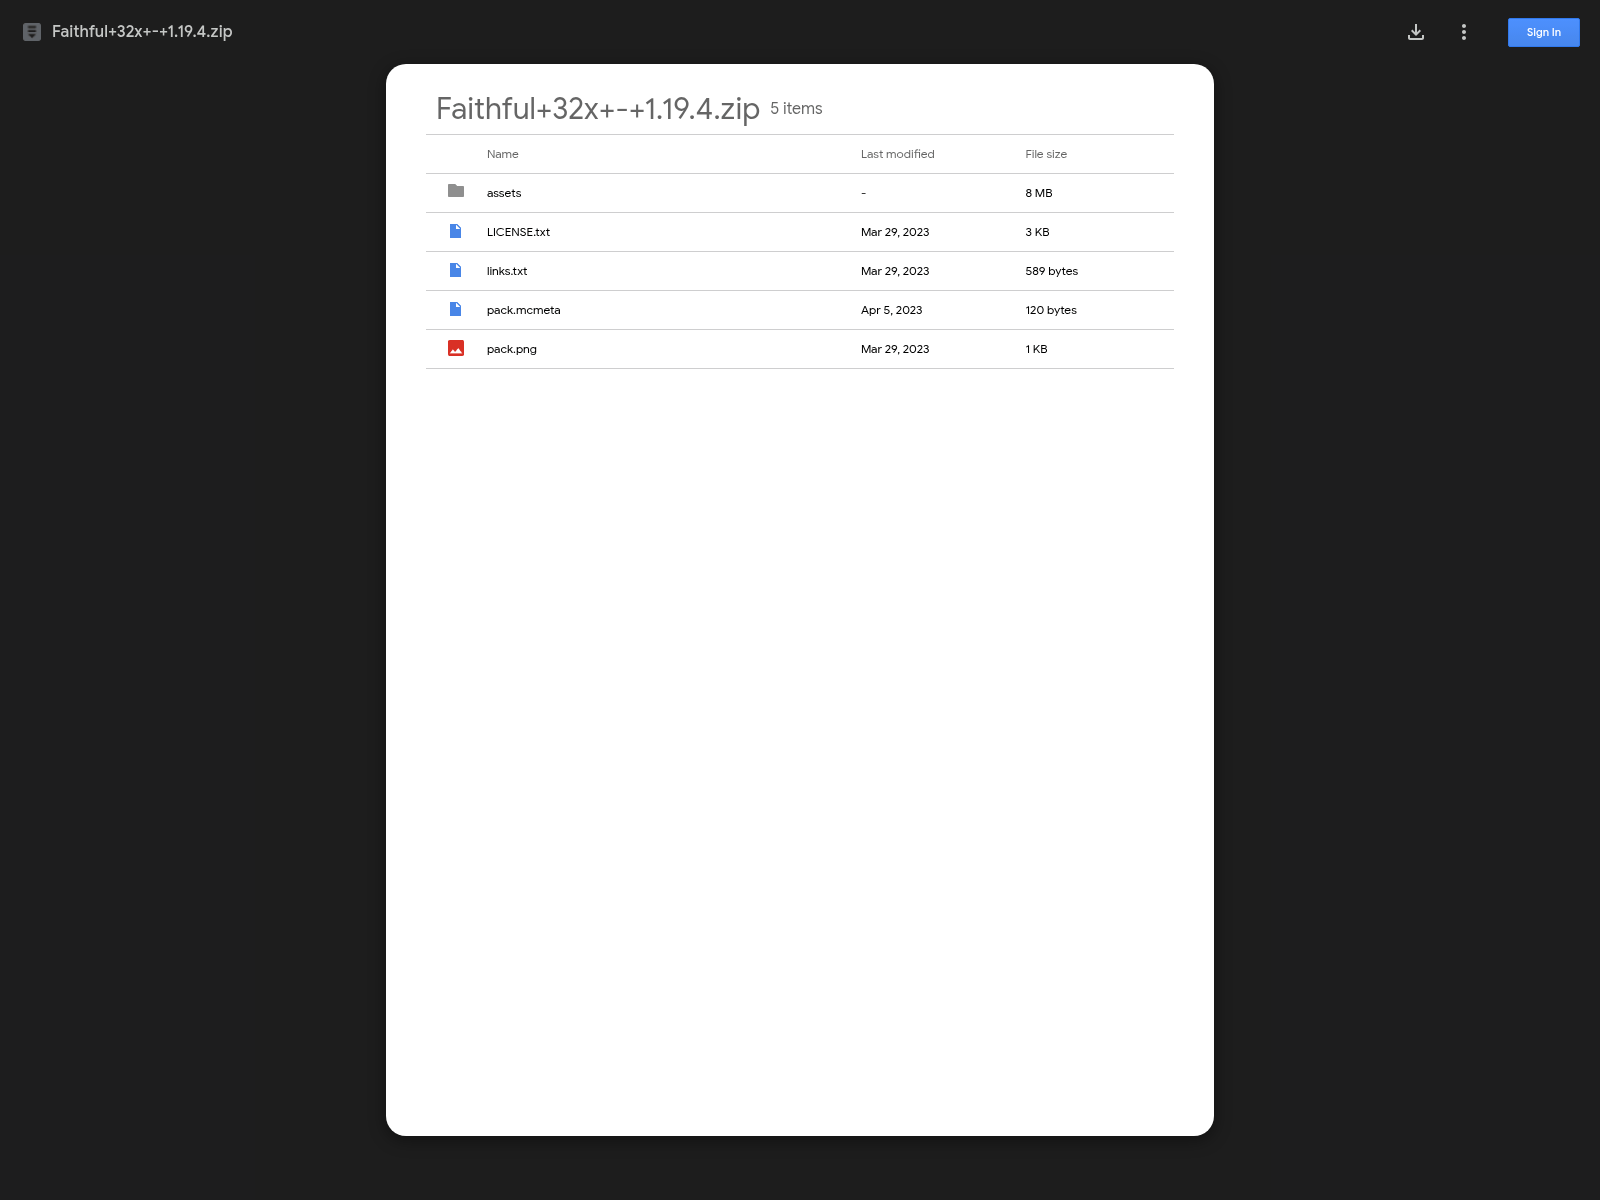Viewport: 1600px width, 1200px height.
Task: Select the LICENSE.txt file name
Action: [x=518, y=232]
